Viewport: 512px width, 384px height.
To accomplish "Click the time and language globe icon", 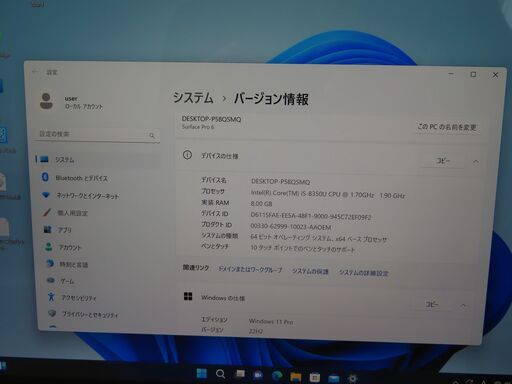I will [x=50, y=263].
